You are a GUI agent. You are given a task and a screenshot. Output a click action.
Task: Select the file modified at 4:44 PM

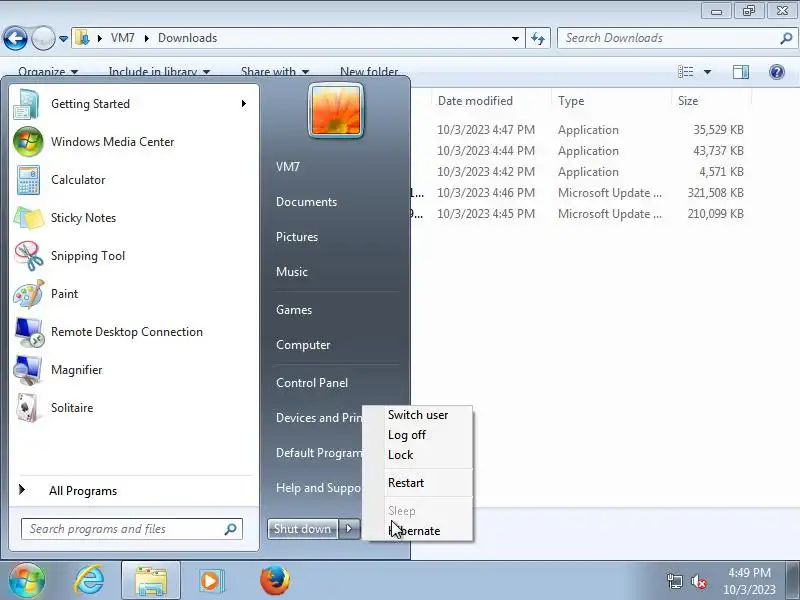pyautogui.click(x=582, y=151)
